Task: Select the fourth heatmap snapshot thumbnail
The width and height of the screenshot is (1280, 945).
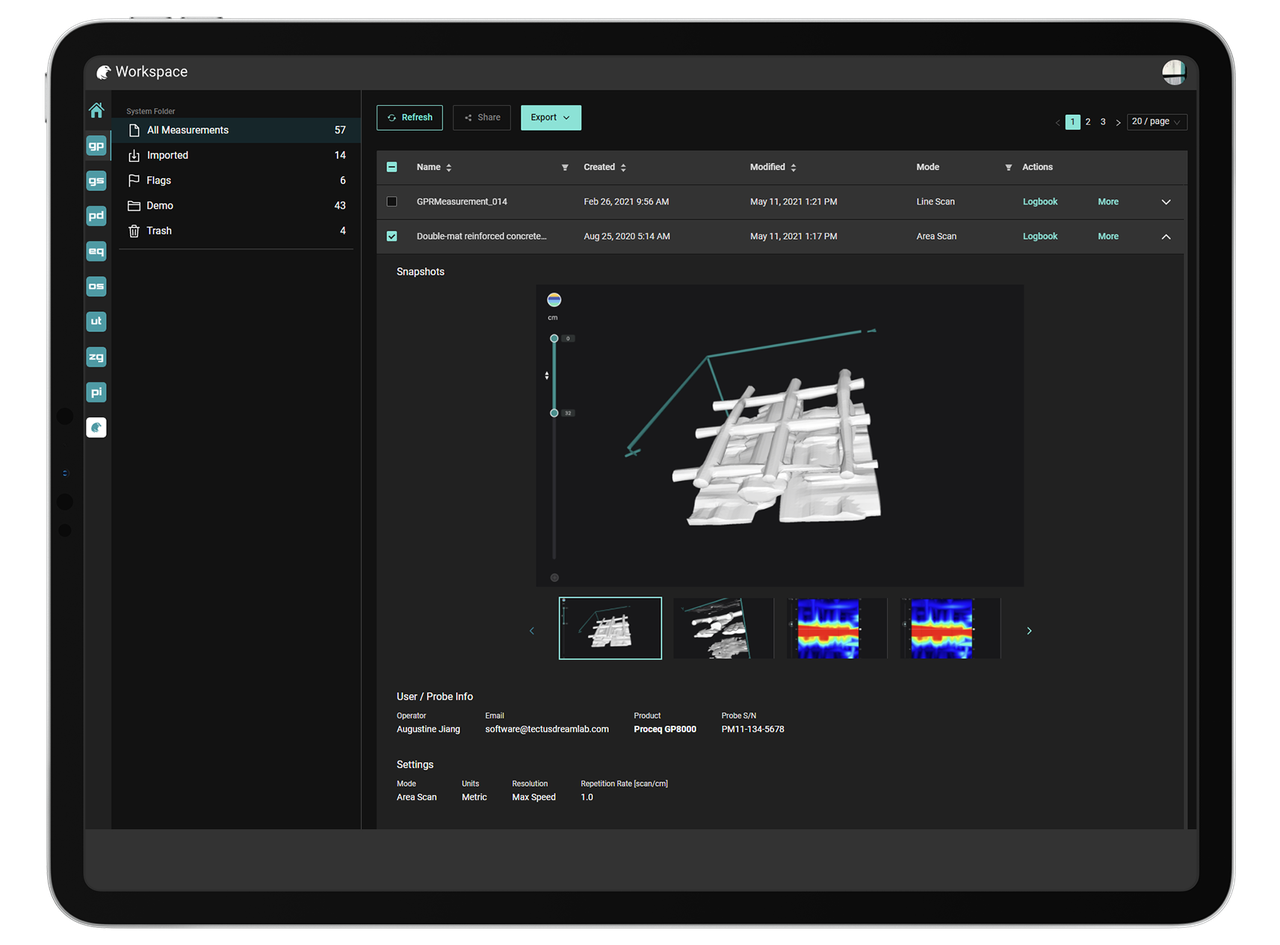Action: pyautogui.click(x=950, y=628)
